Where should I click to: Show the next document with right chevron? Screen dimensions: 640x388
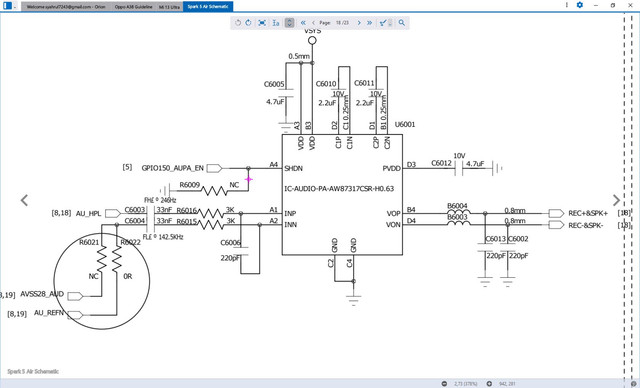click(x=616, y=200)
